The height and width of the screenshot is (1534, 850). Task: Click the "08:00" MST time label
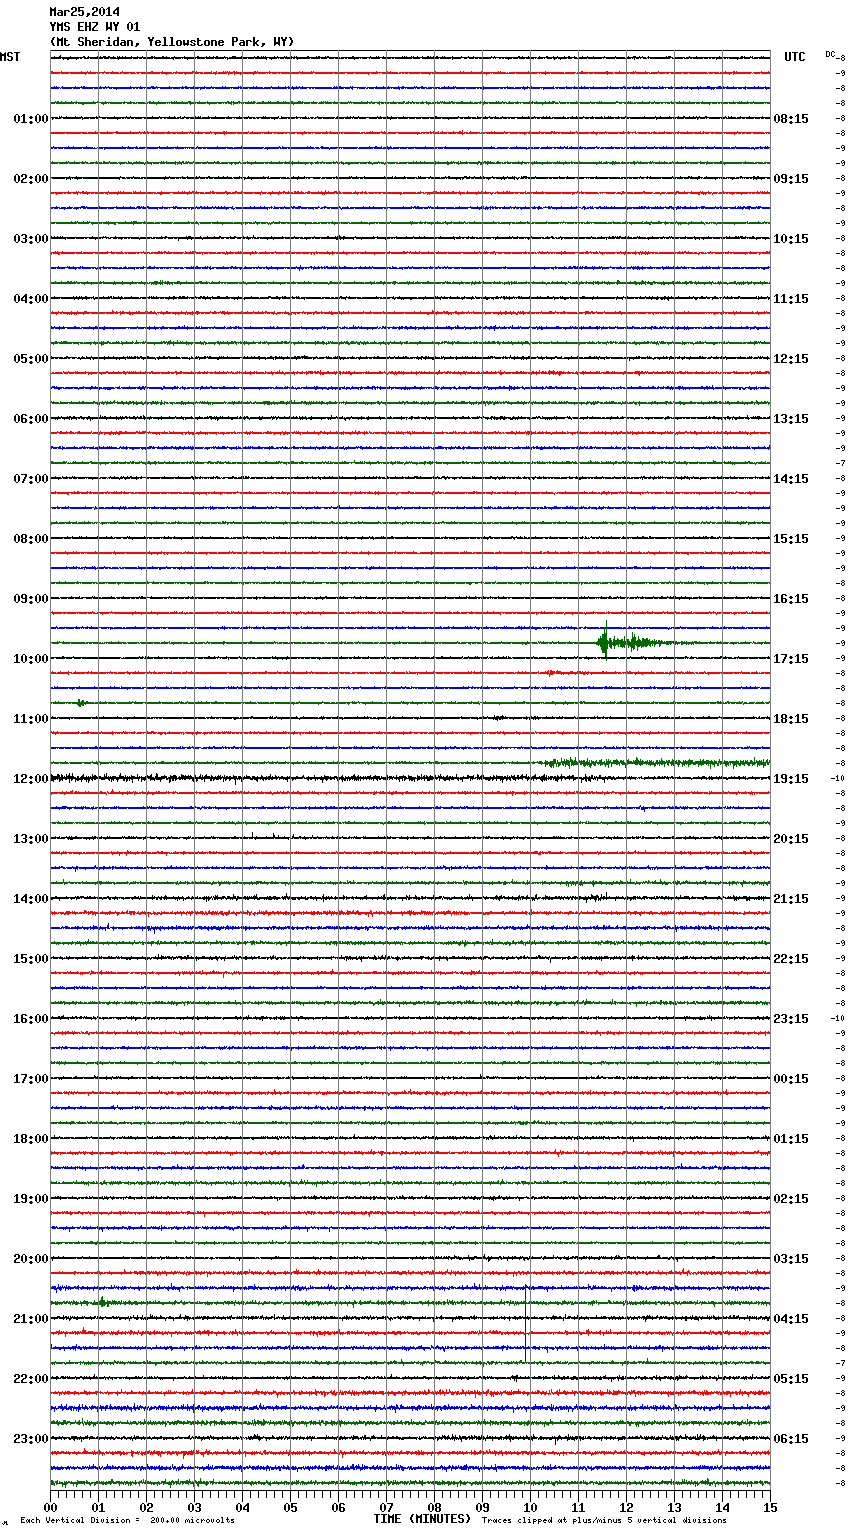[31, 539]
